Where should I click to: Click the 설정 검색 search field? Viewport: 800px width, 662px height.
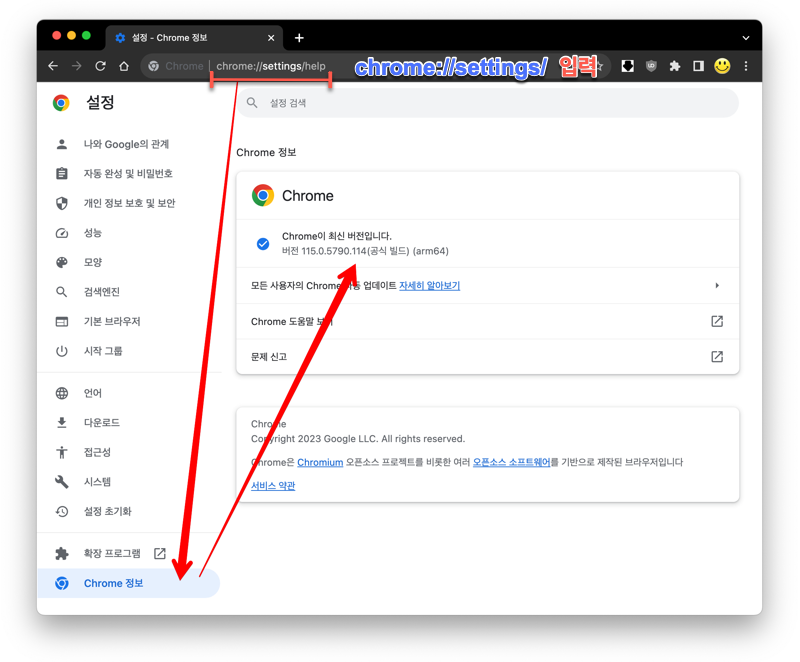(488, 103)
